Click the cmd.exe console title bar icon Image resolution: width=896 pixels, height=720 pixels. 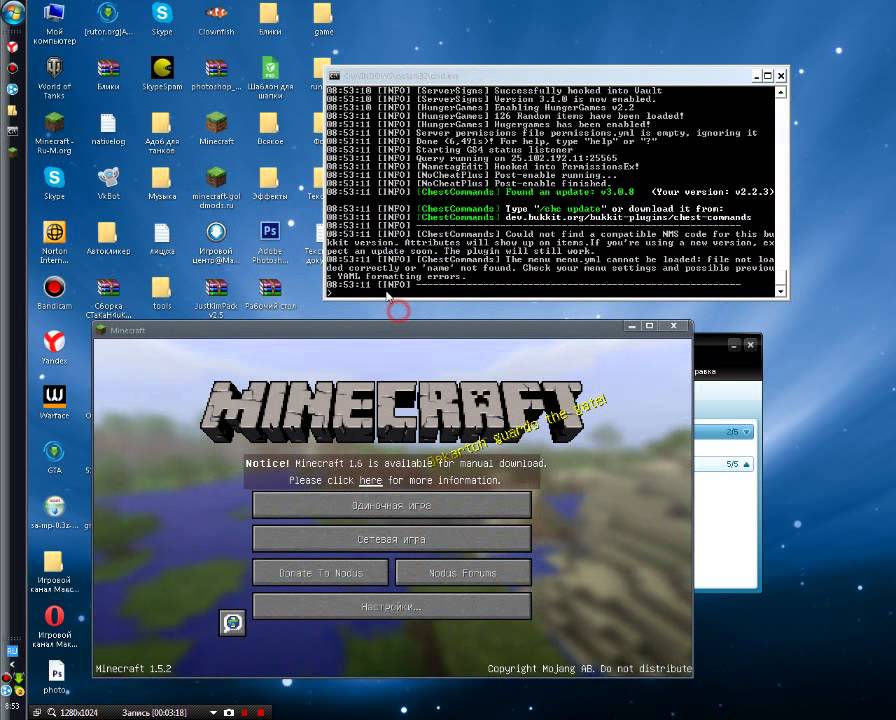(334, 76)
